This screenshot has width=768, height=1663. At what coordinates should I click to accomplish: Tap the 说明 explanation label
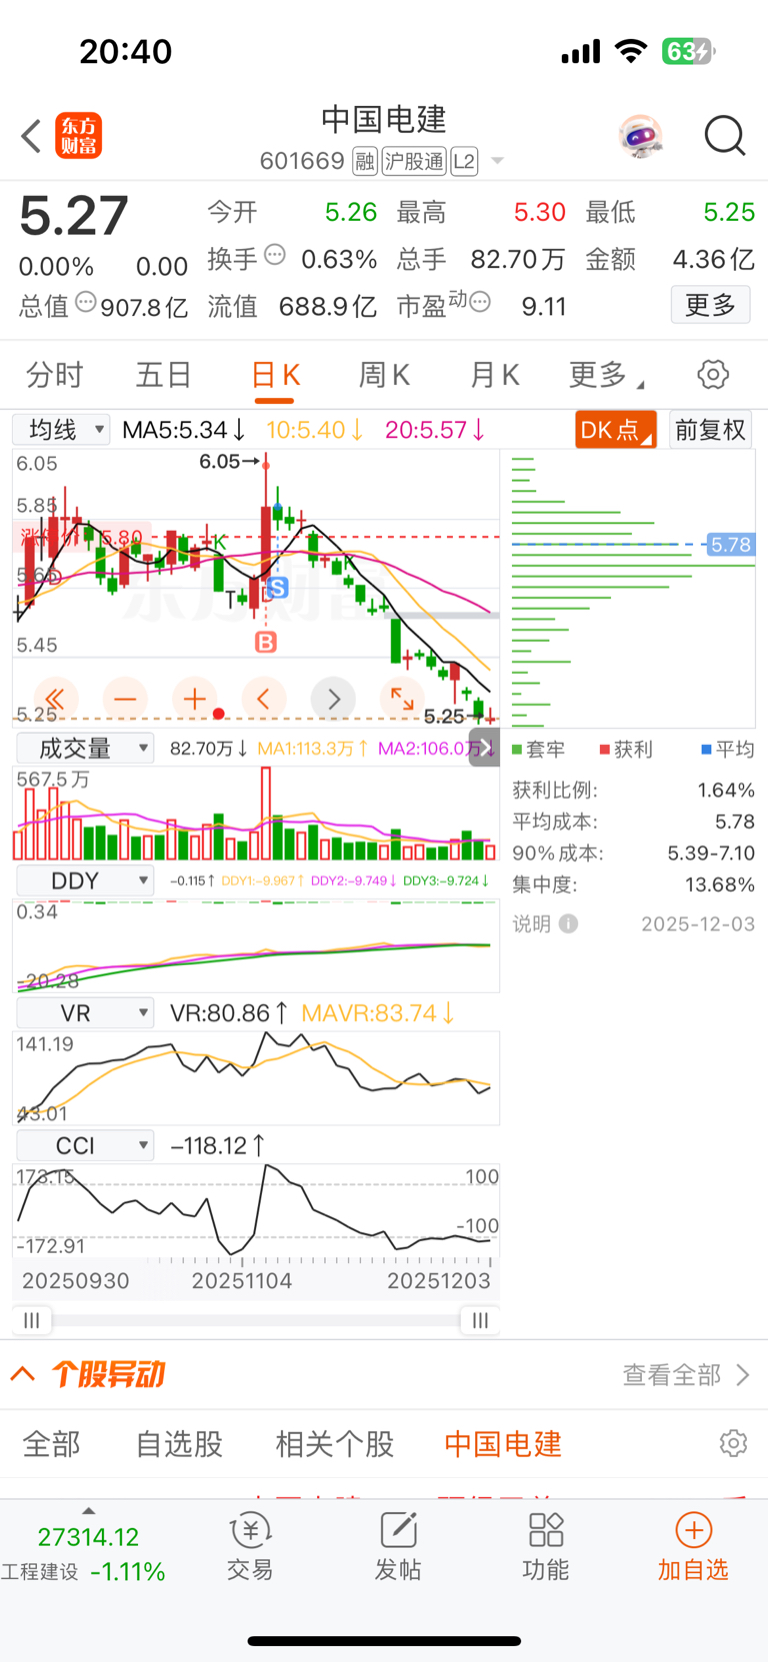(x=531, y=924)
